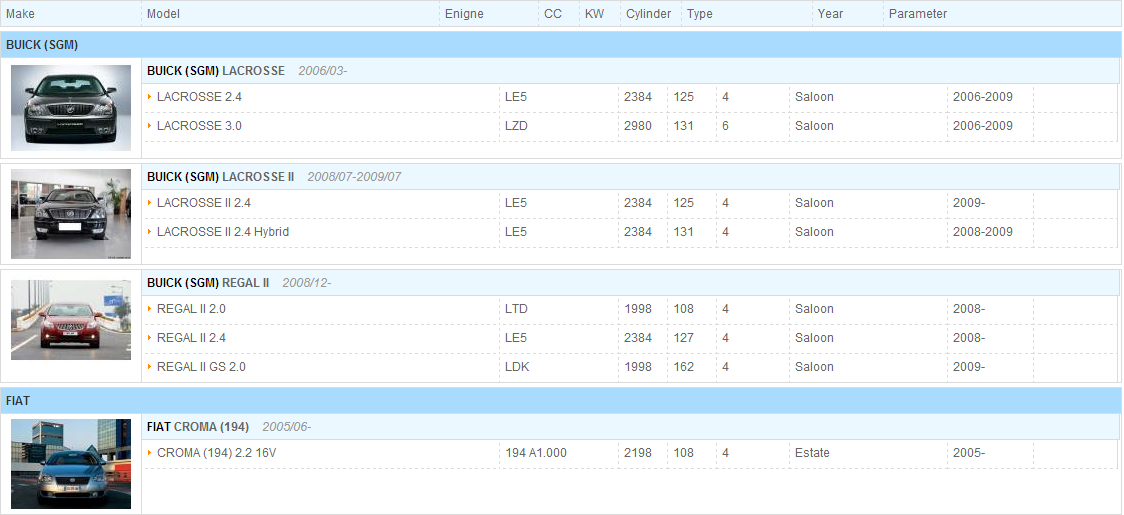This screenshot has height=515, width=1124.
Task: Click the arrow bullet beside REGAL II 2.4
Action: 149,337
